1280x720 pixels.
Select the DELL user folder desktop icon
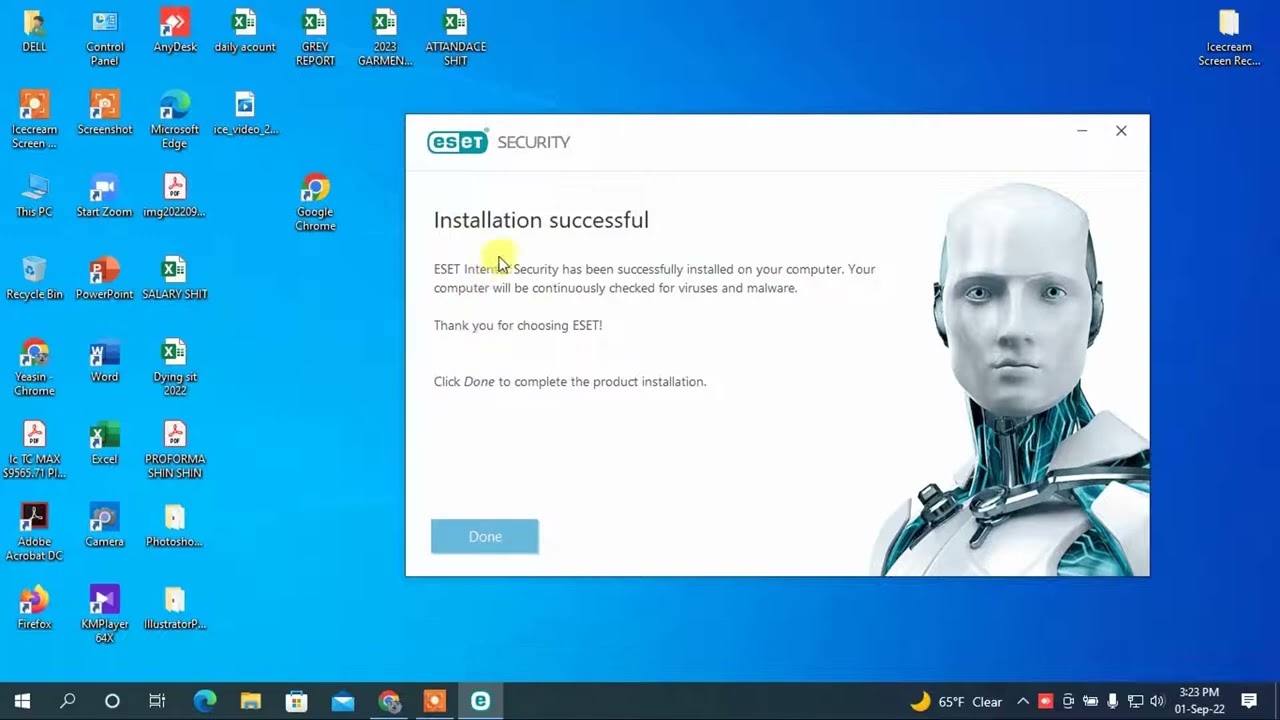[x=34, y=31]
